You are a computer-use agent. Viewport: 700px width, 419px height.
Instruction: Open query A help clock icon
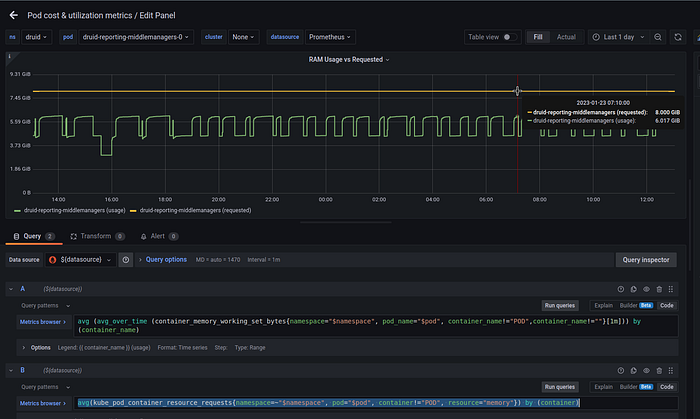coord(621,289)
